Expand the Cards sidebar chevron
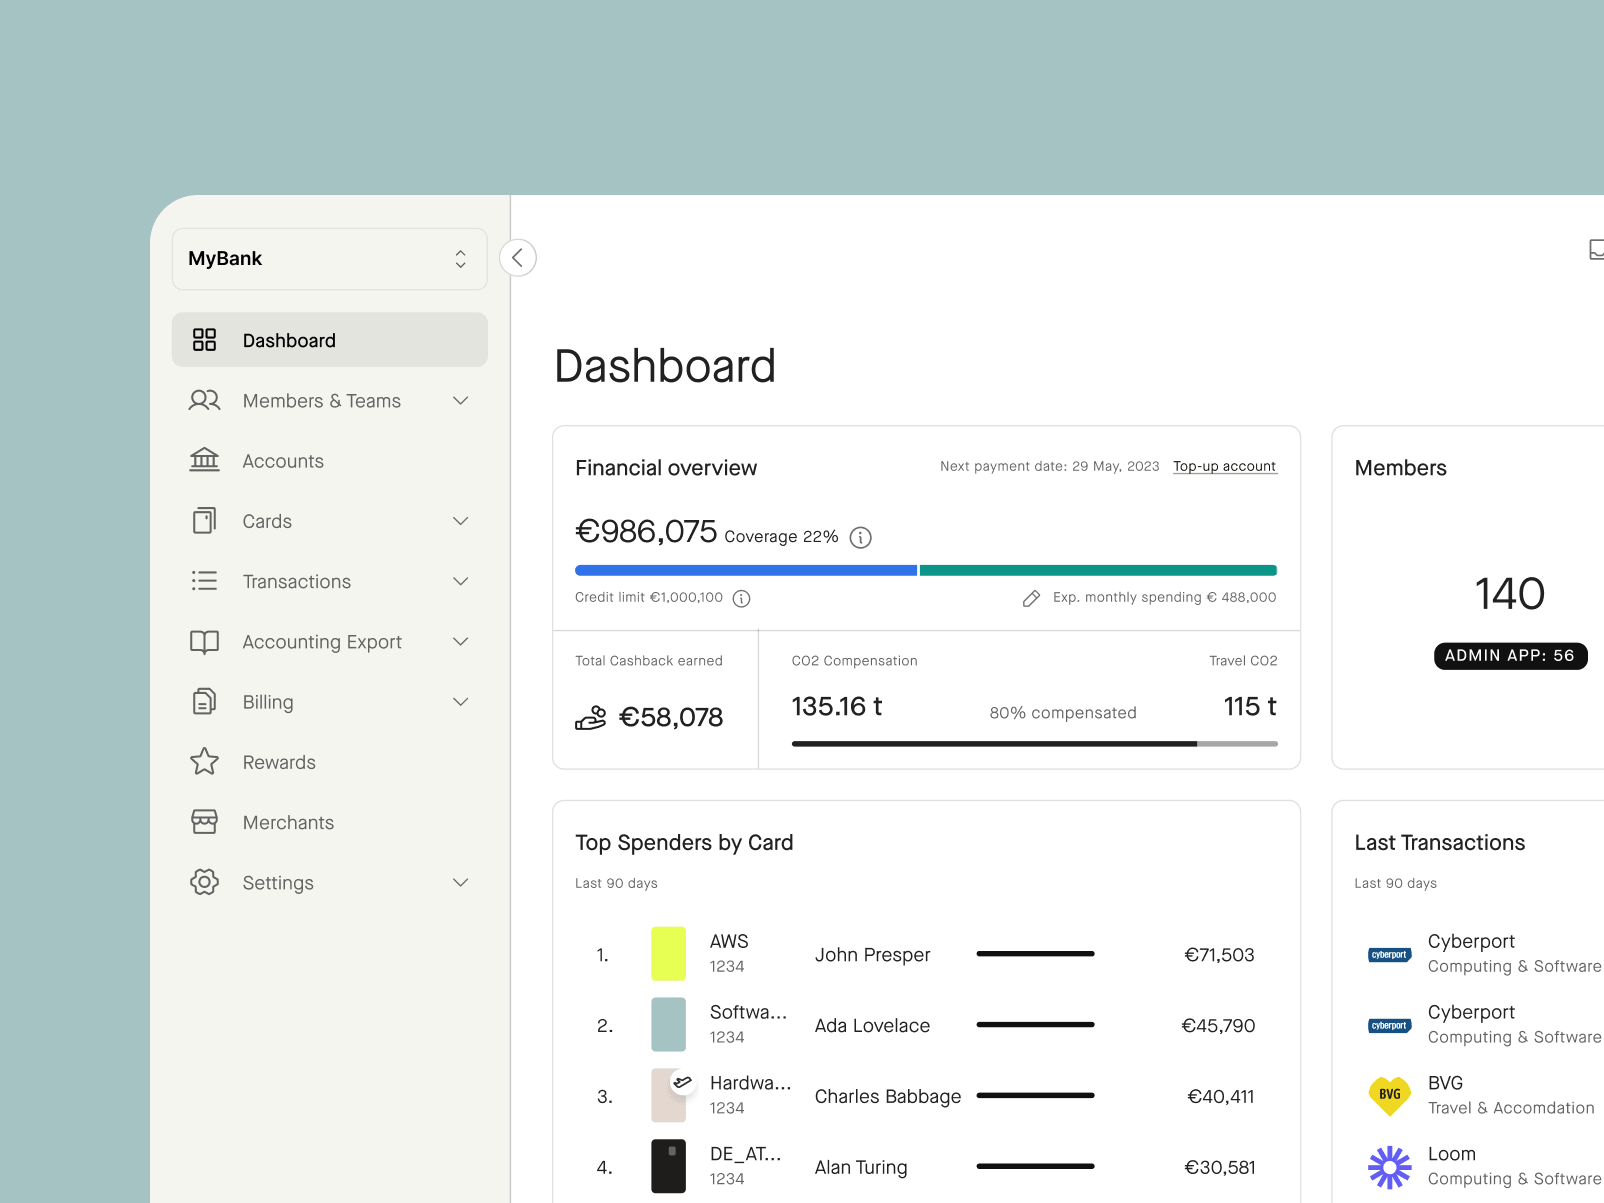 tap(460, 520)
